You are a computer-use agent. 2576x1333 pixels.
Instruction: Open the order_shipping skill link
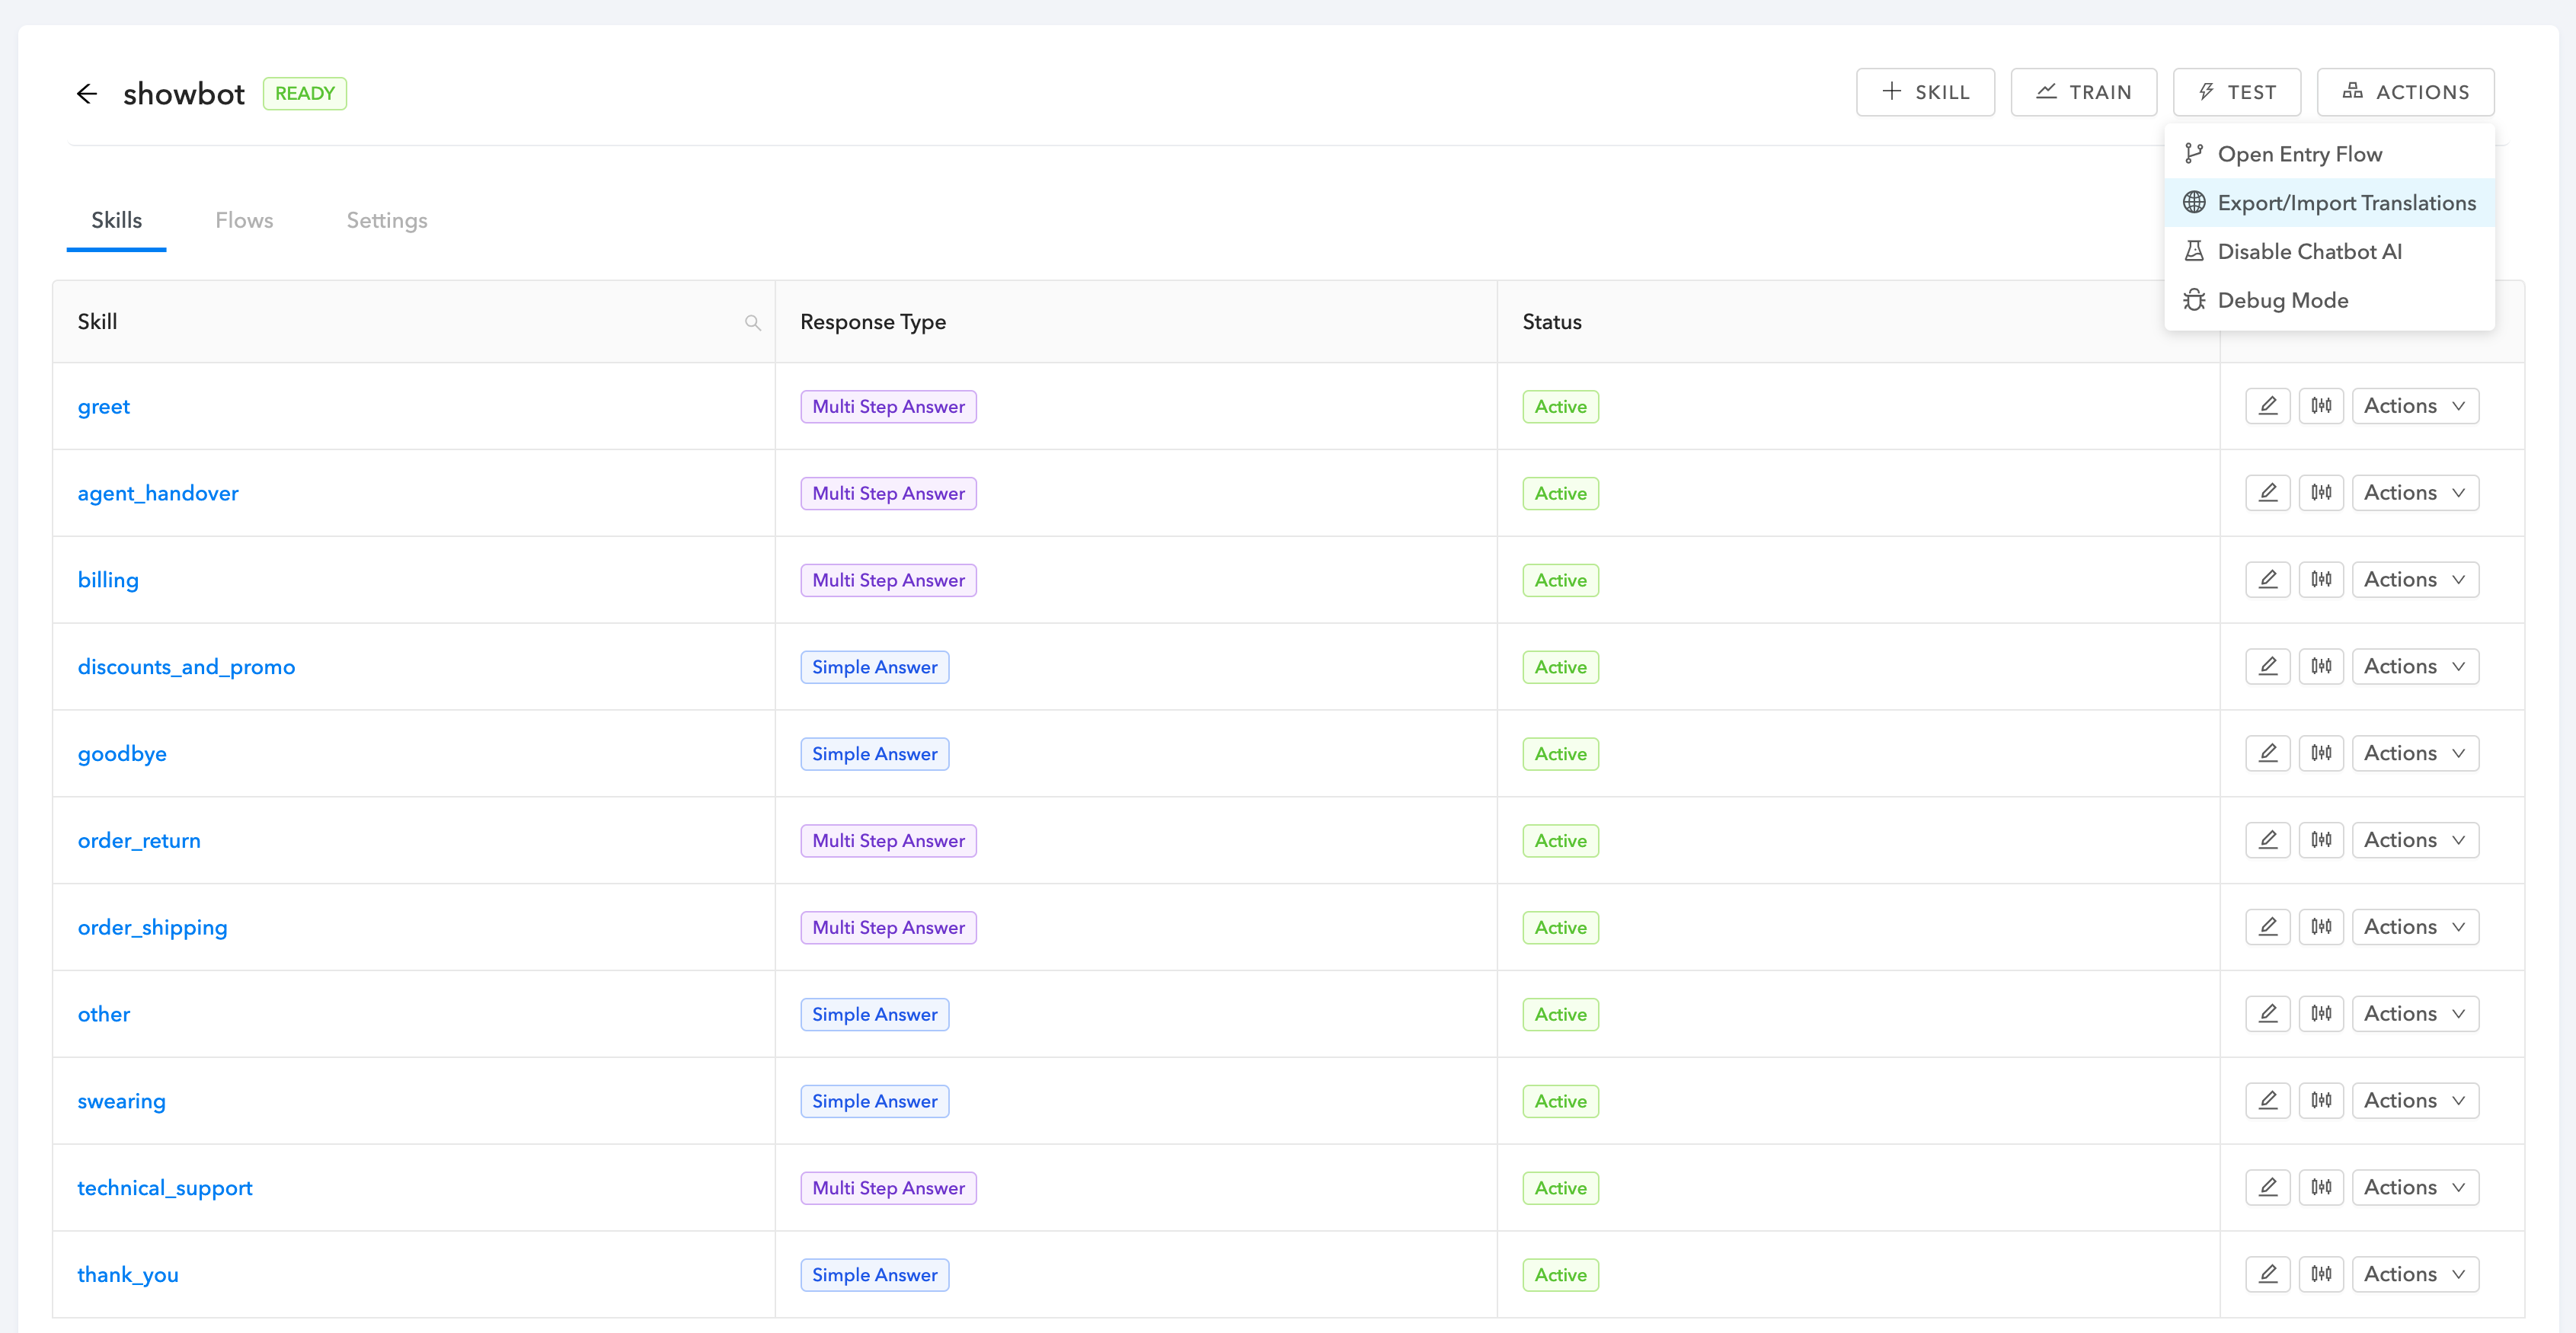click(152, 927)
